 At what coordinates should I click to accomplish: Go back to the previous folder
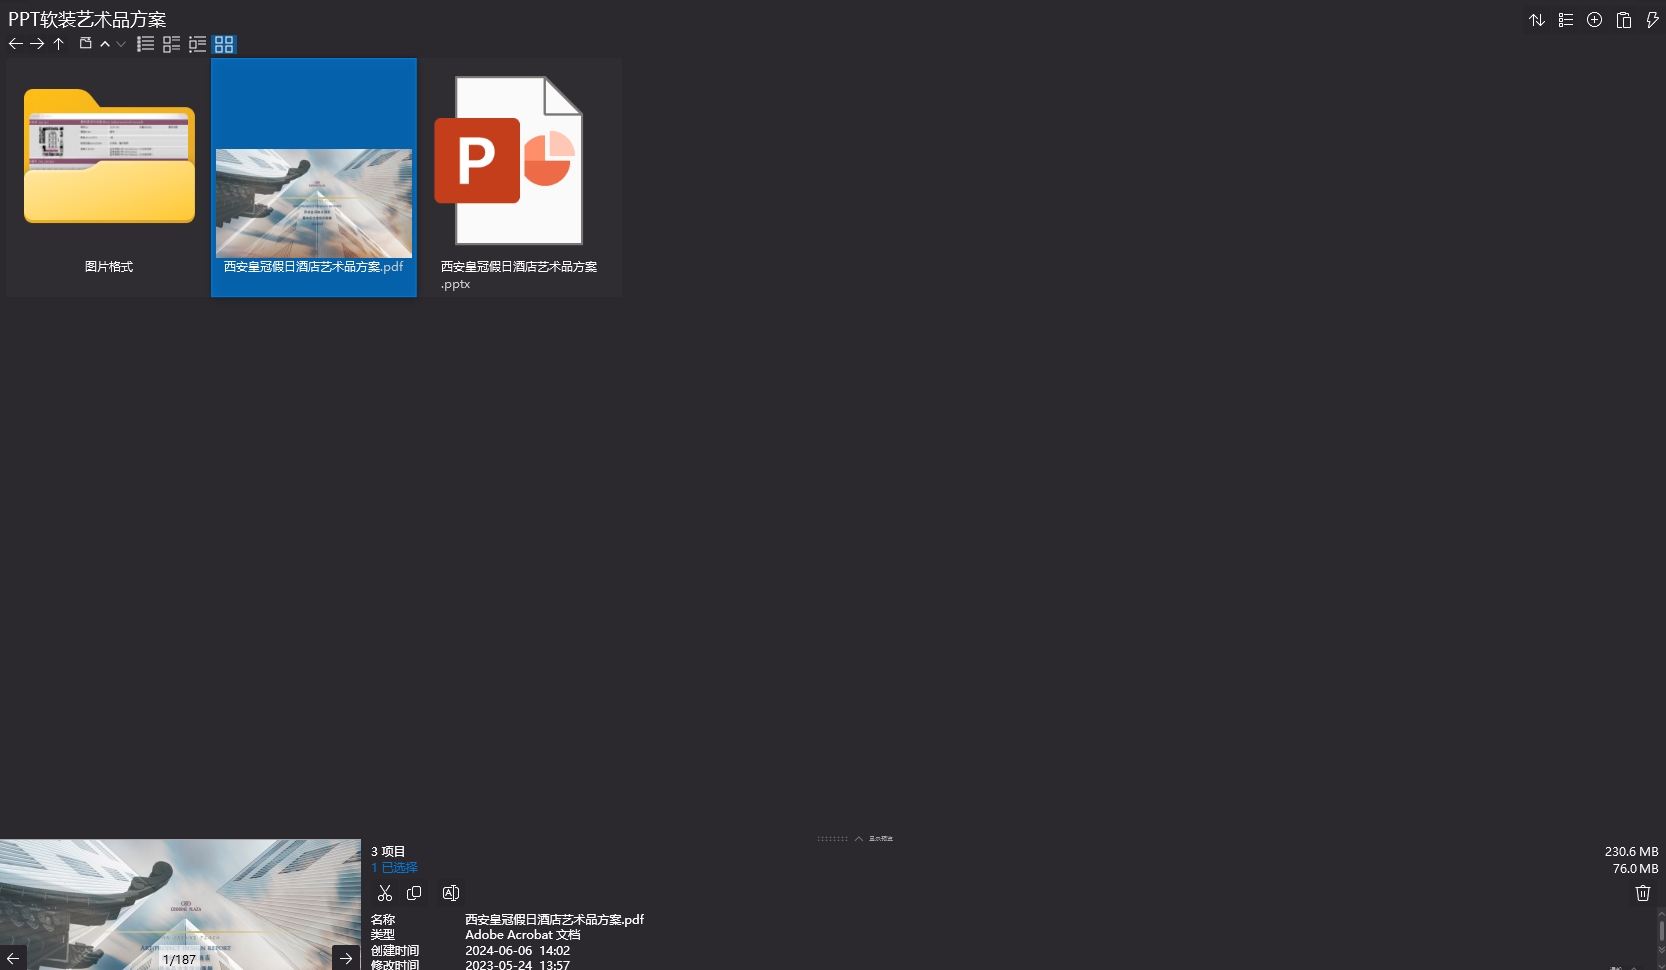tap(15, 44)
